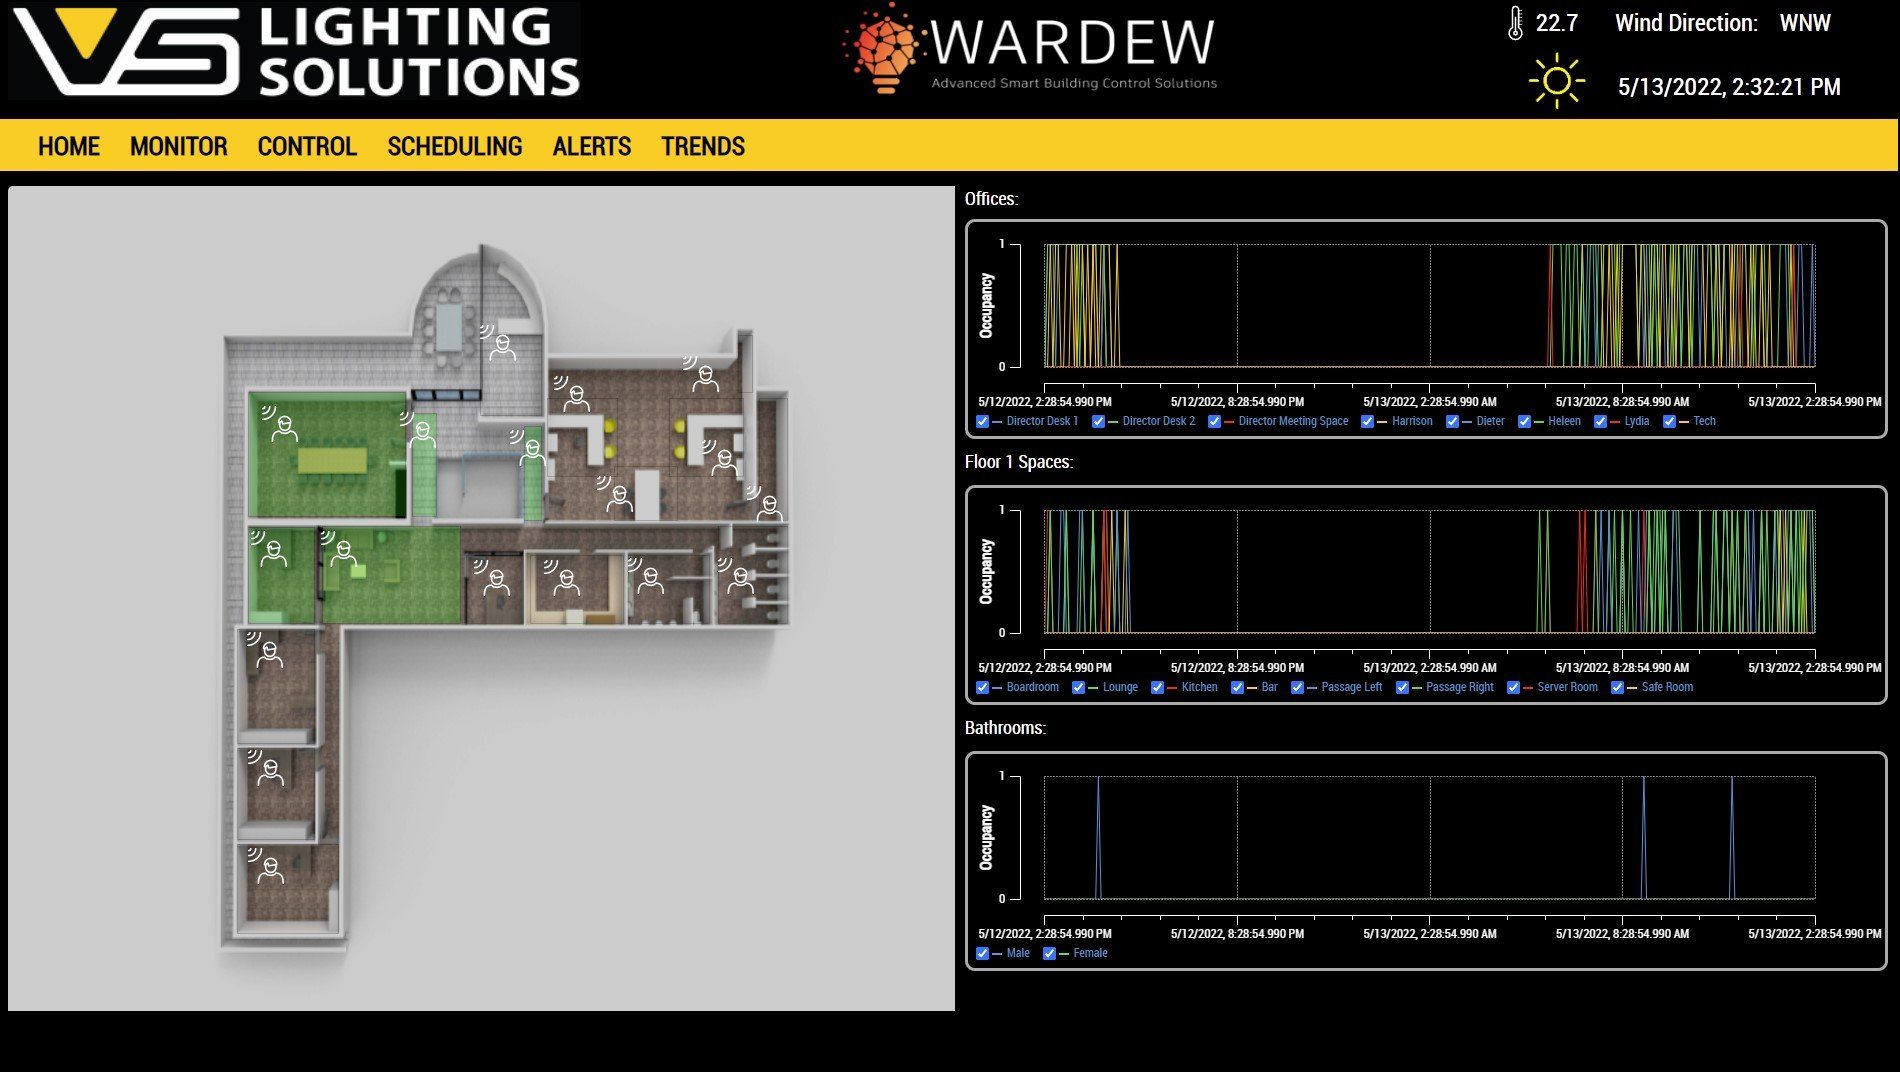Image resolution: width=1900 pixels, height=1072 pixels.
Task: Open the SCHEDULING menu
Action: 454,147
